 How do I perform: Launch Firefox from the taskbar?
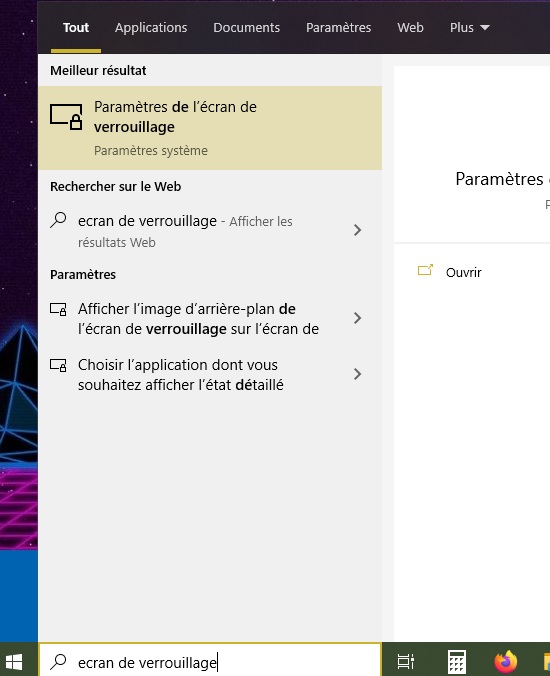pos(506,661)
